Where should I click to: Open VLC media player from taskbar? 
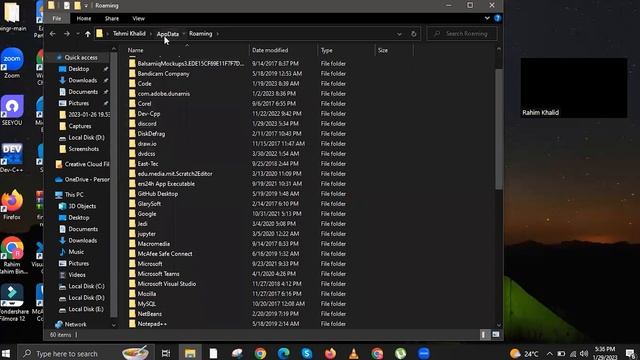(x=353, y=353)
